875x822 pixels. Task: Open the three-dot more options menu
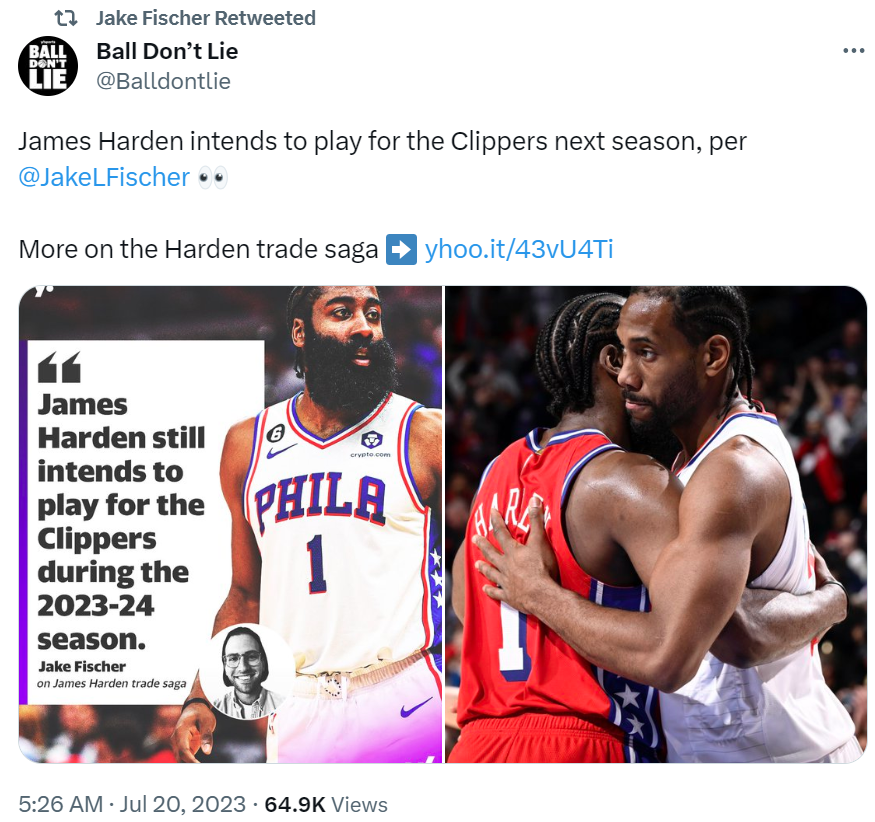853,51
